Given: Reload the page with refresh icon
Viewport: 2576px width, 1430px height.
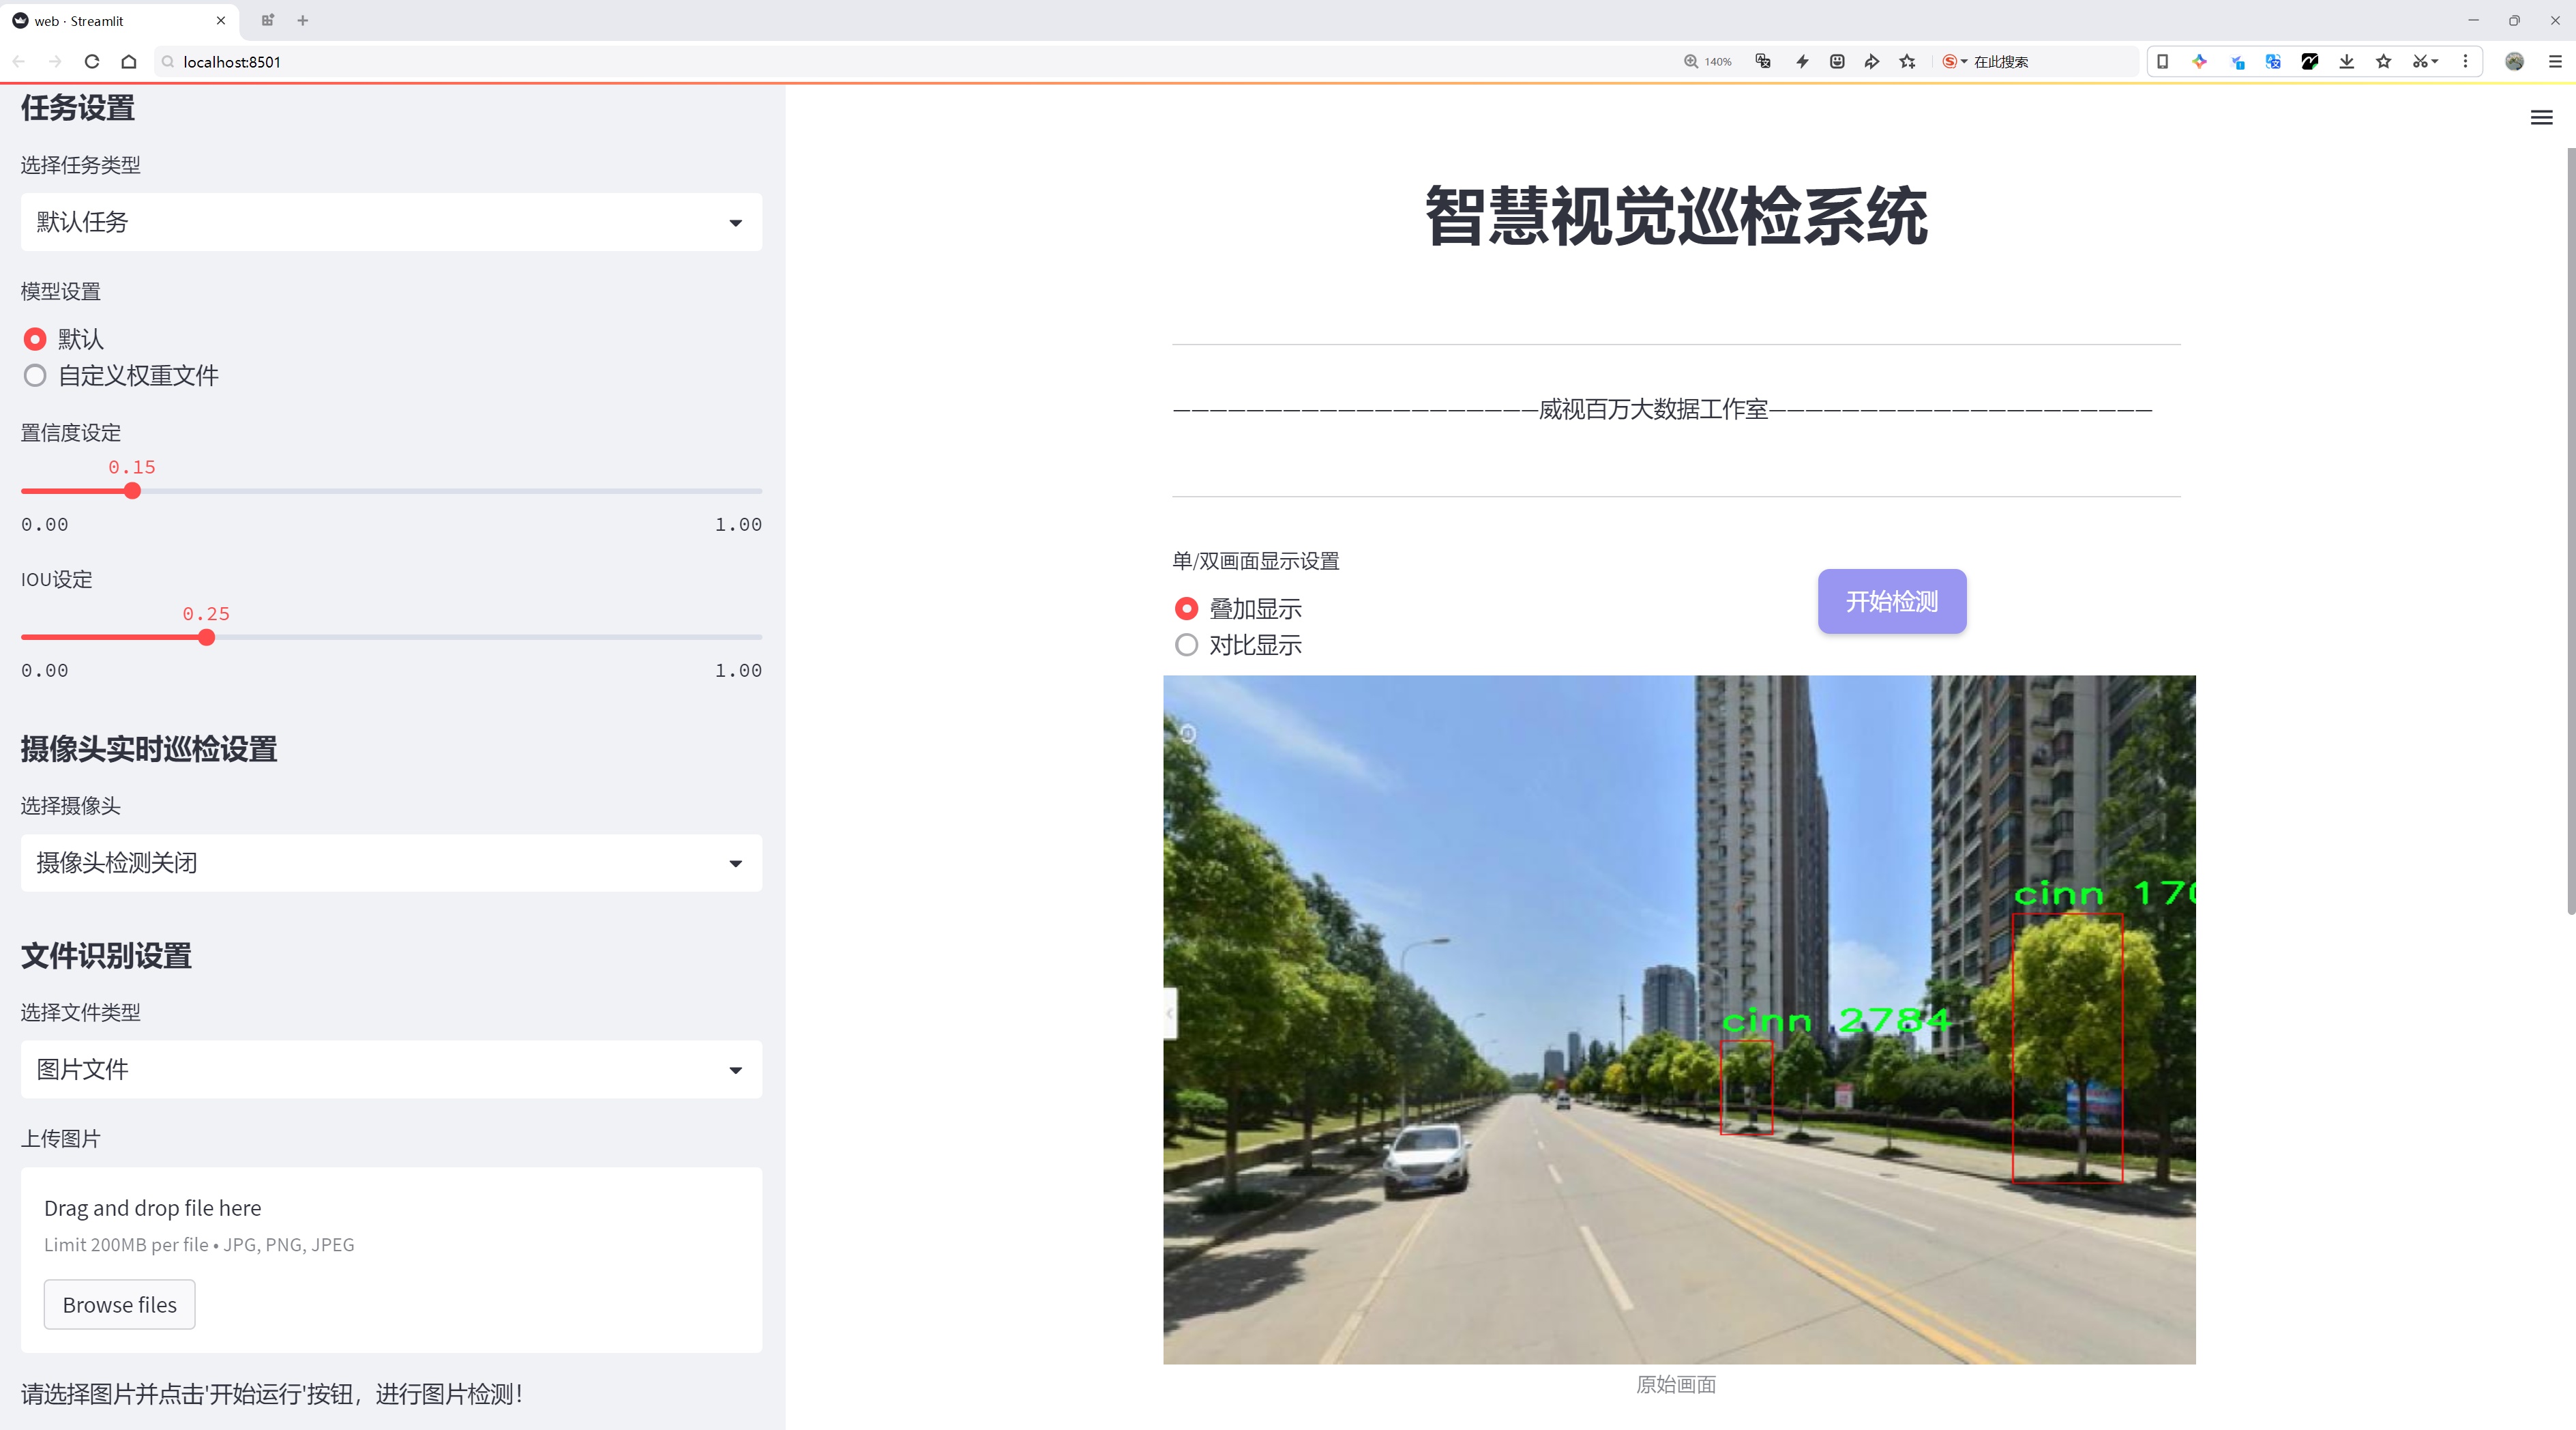Looking at the screenshot, I should 92,62.
